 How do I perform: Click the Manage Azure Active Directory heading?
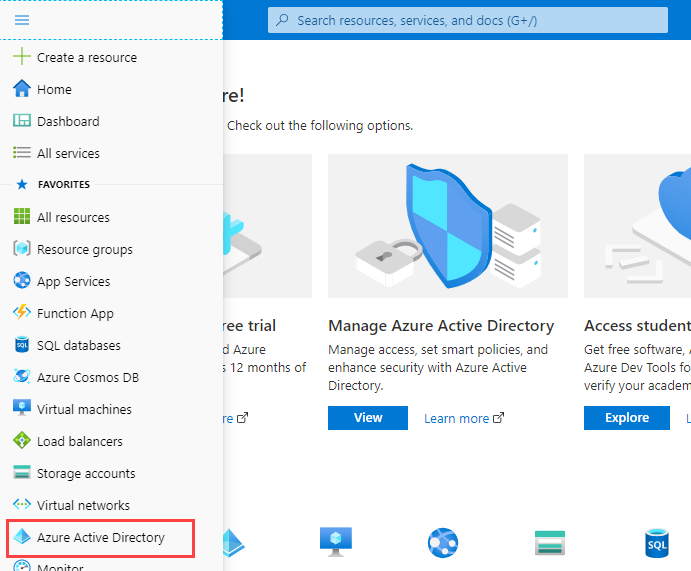(x=441, y=326)
